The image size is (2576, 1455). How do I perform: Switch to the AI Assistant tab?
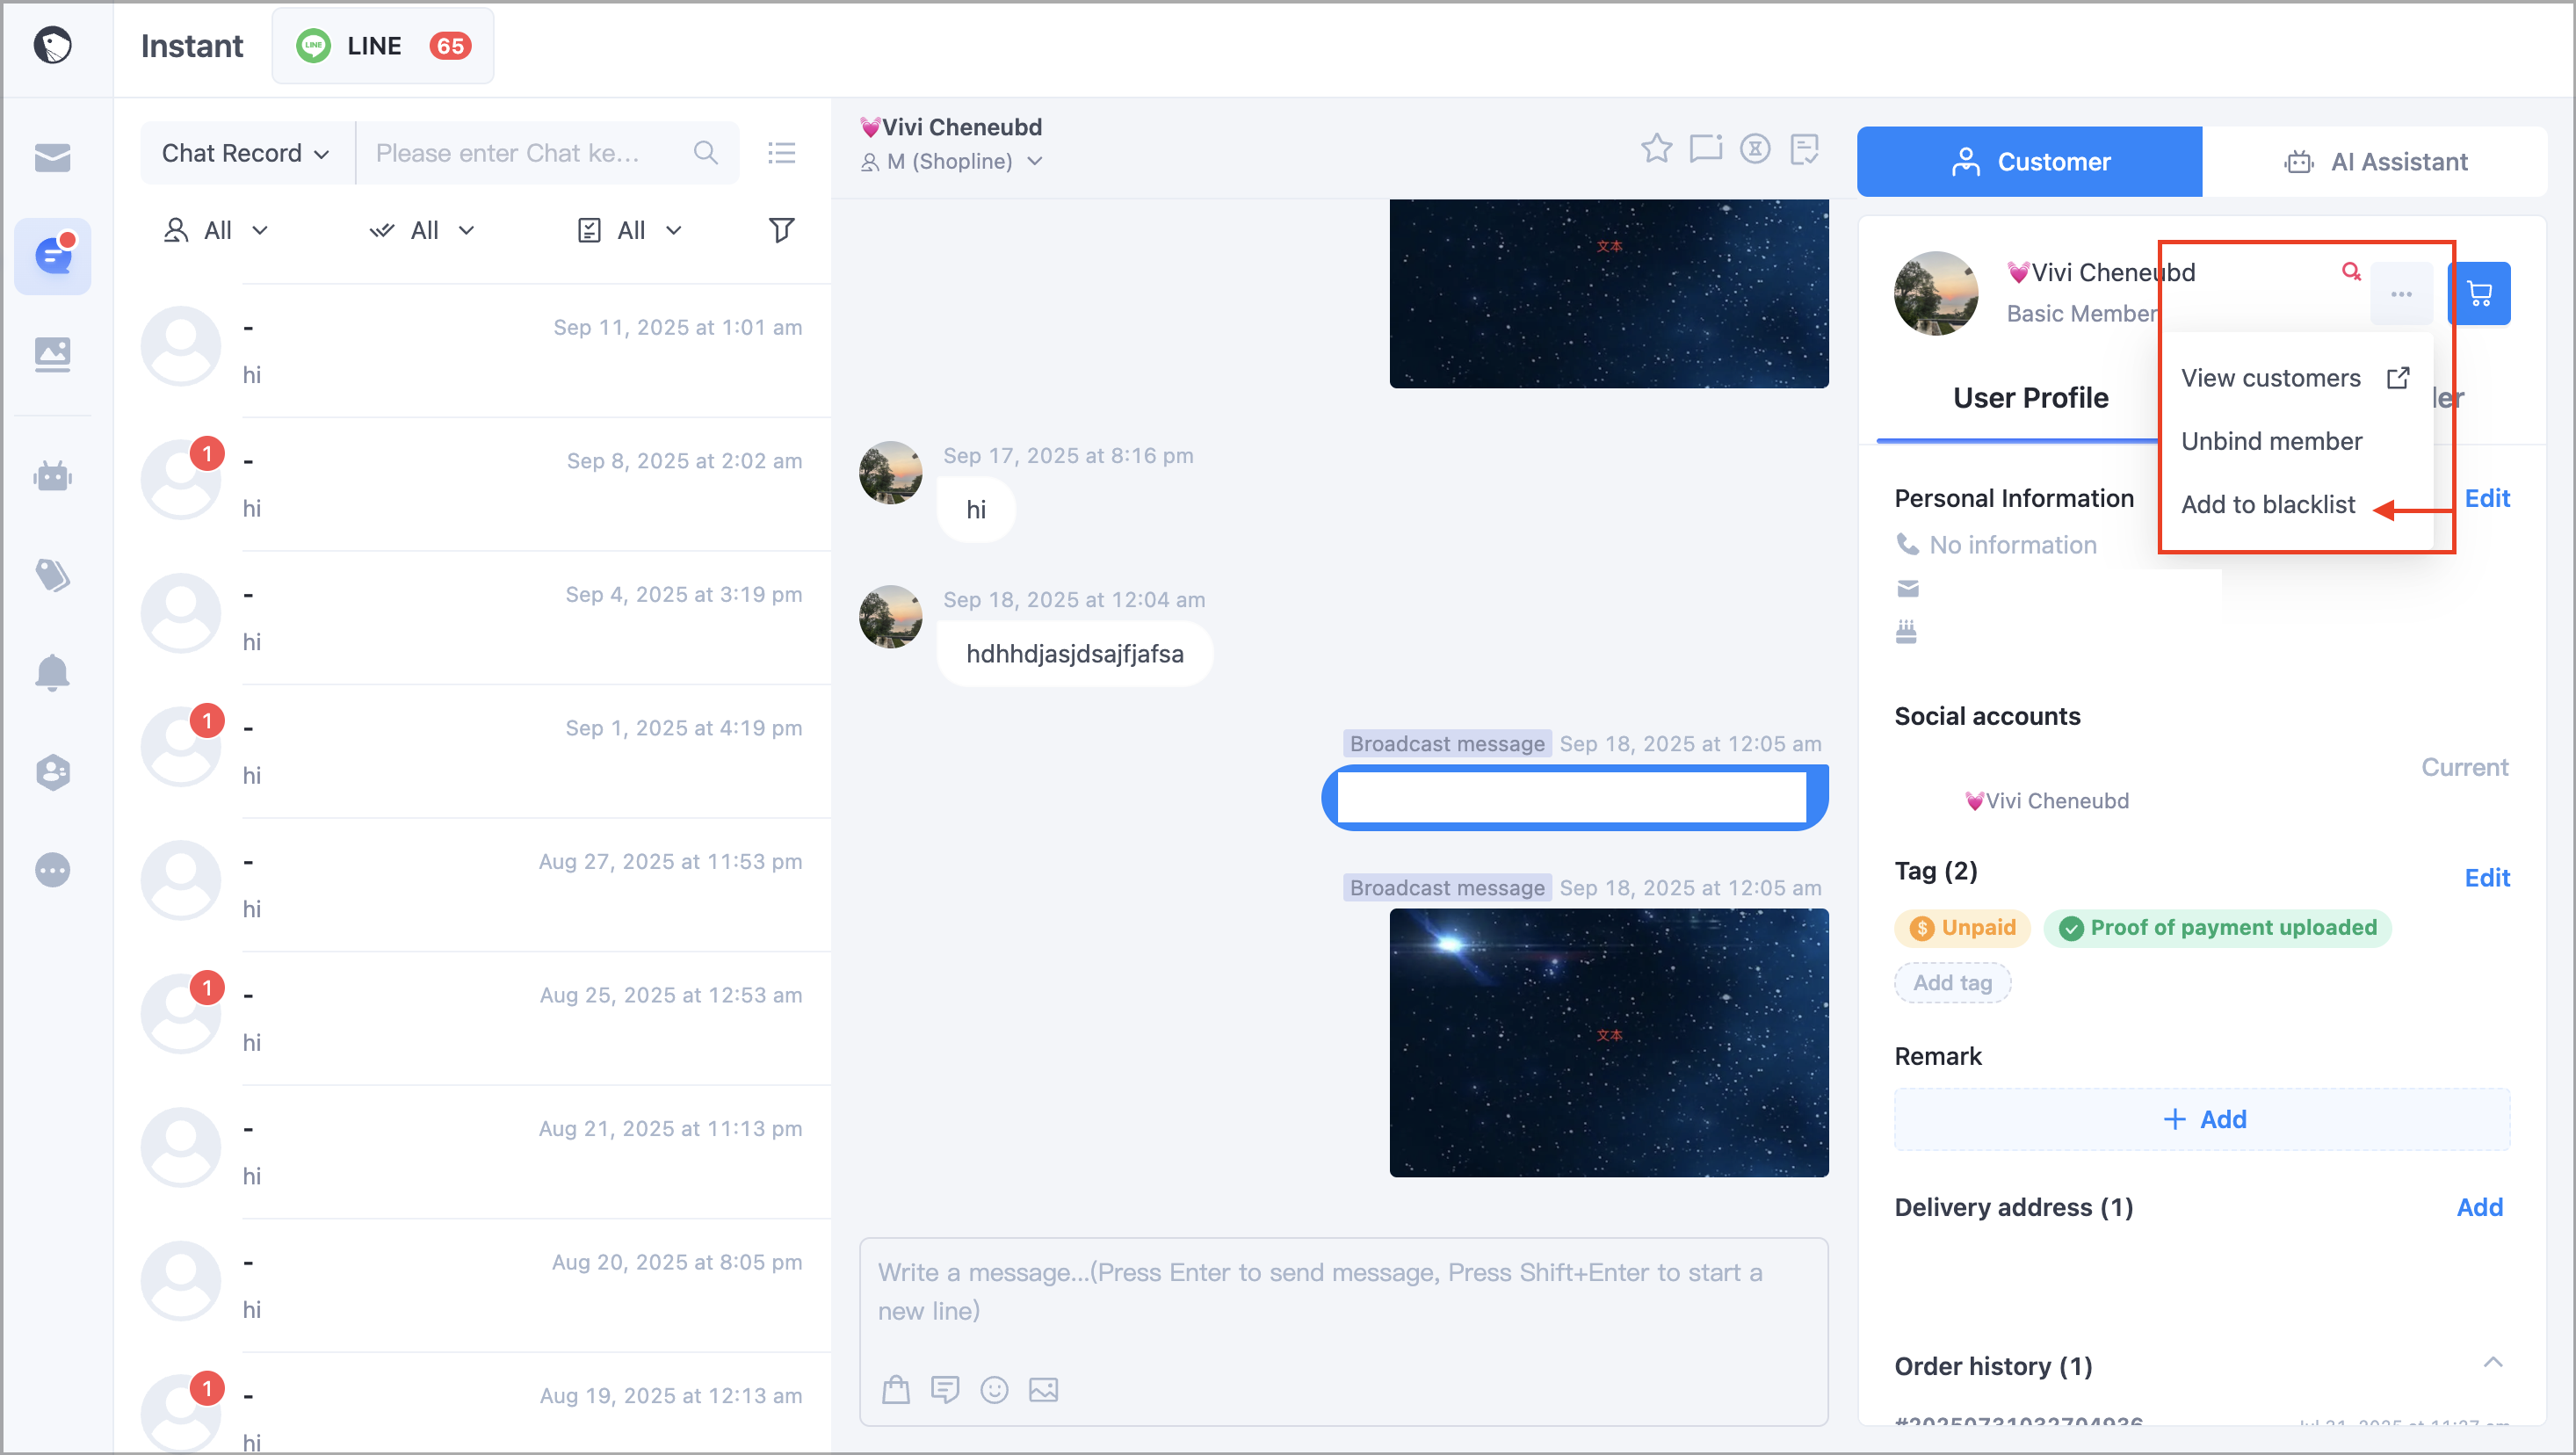tap(2374, 161)
